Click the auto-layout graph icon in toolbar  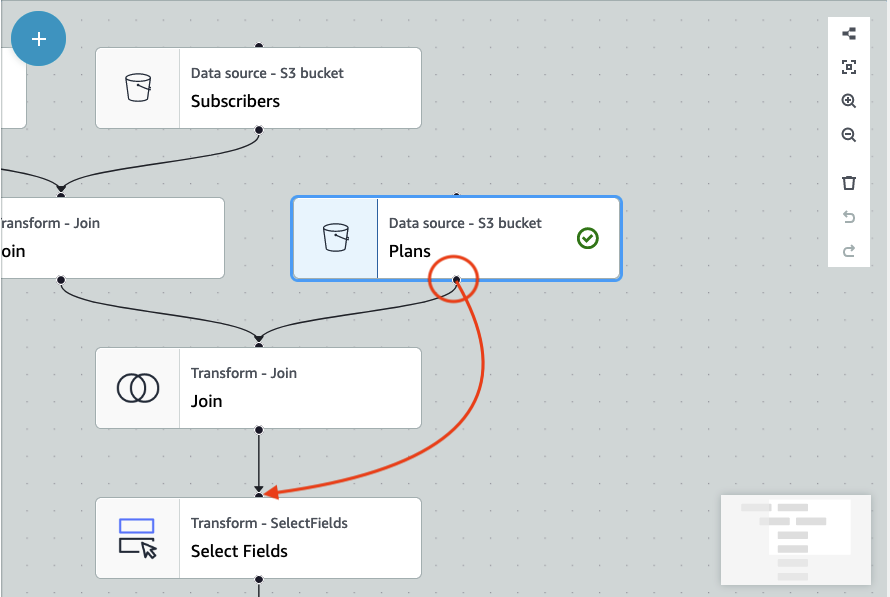click(849, 33)
